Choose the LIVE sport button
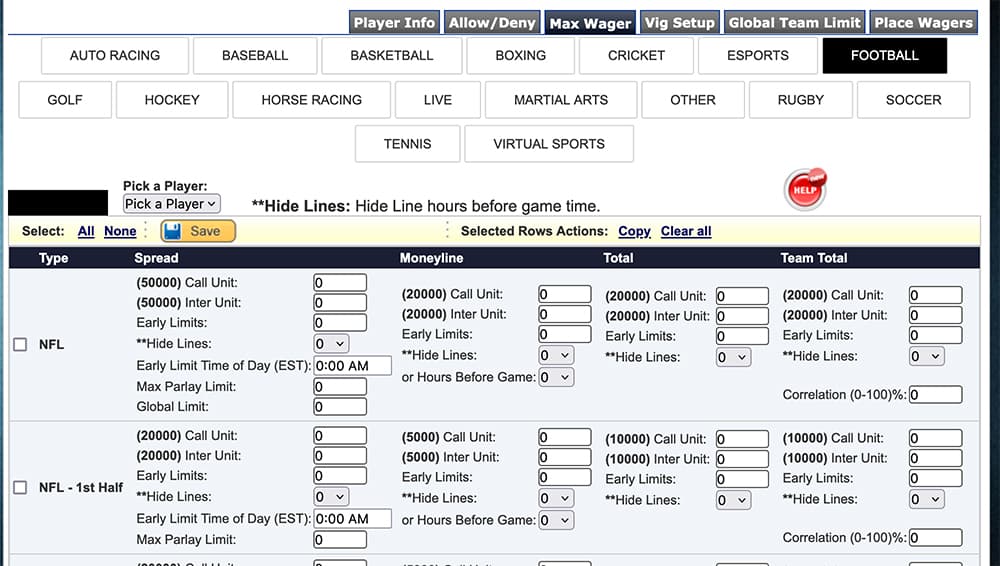Viewport: 1000px width, 566px height. point(438,100)
